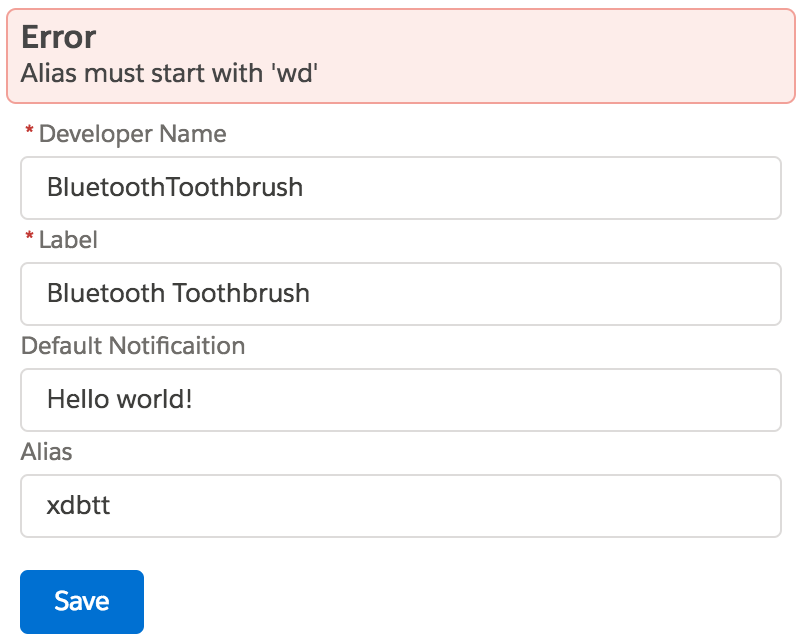The height and width of the screenshot is (644, 802).
Task: Click the word "Bluetooth" in Label field
Action: (106, 294)
